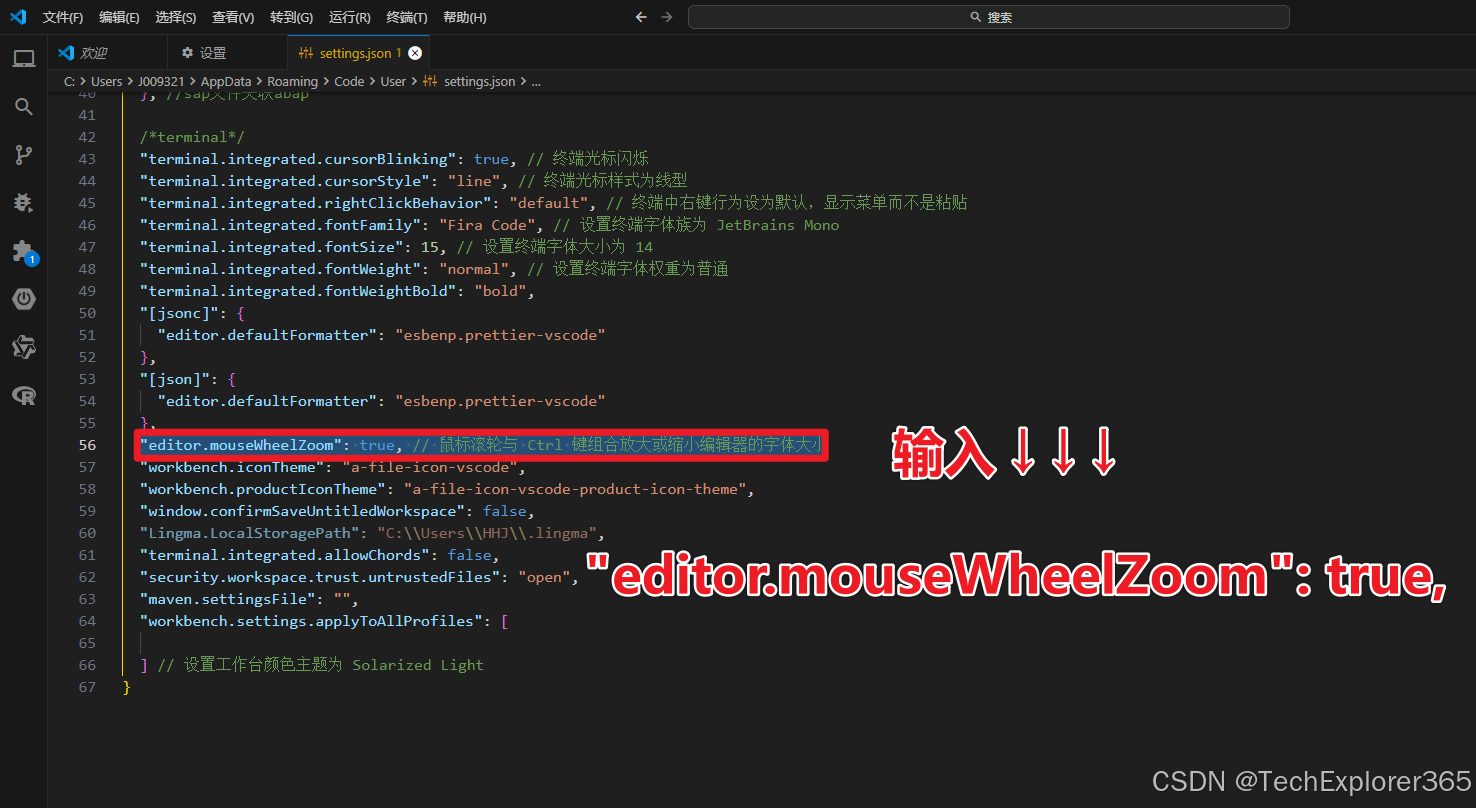Click the Code breadcrumb segment
The width and height of the screenshot is (1476, 808).
tap(349, 82)
